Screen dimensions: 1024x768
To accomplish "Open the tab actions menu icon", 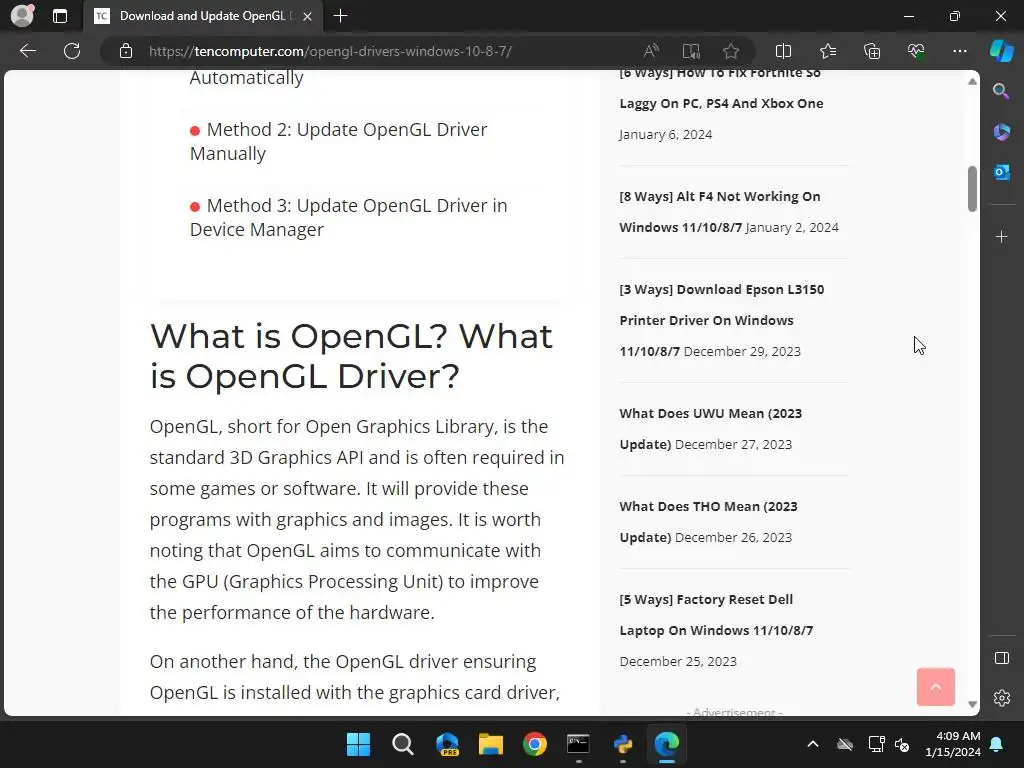I will [59, 16].
